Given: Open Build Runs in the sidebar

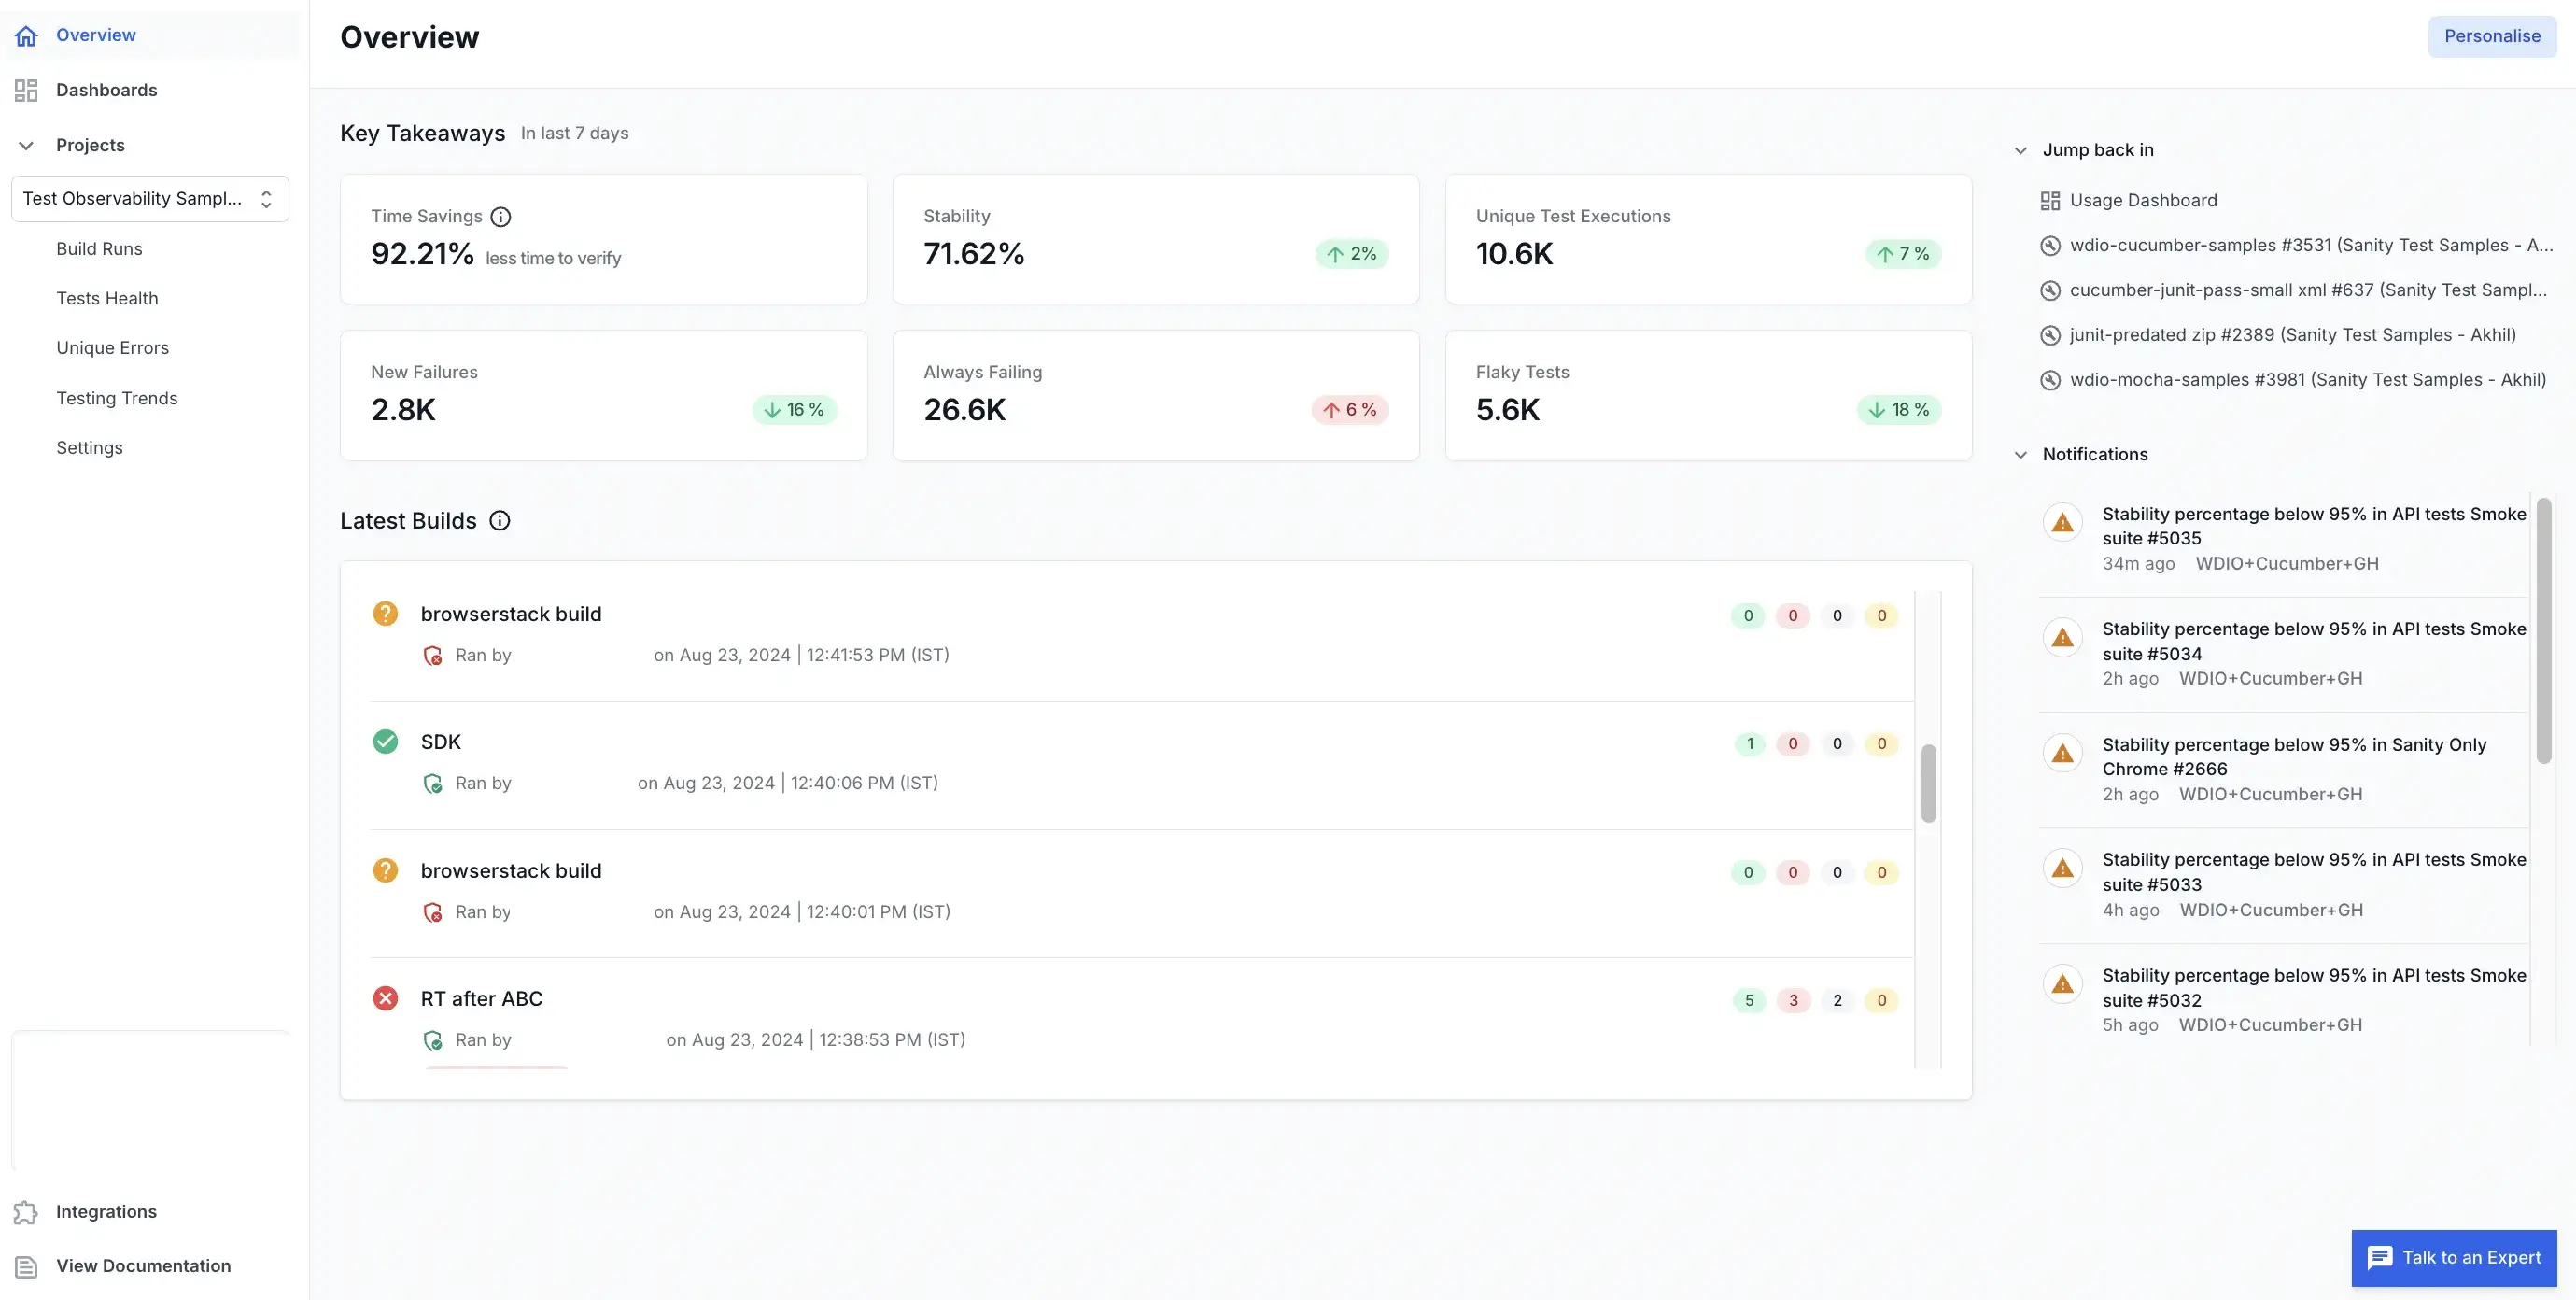Looking at the screenshot, I should pyautogui.click(x=99, y=249).
